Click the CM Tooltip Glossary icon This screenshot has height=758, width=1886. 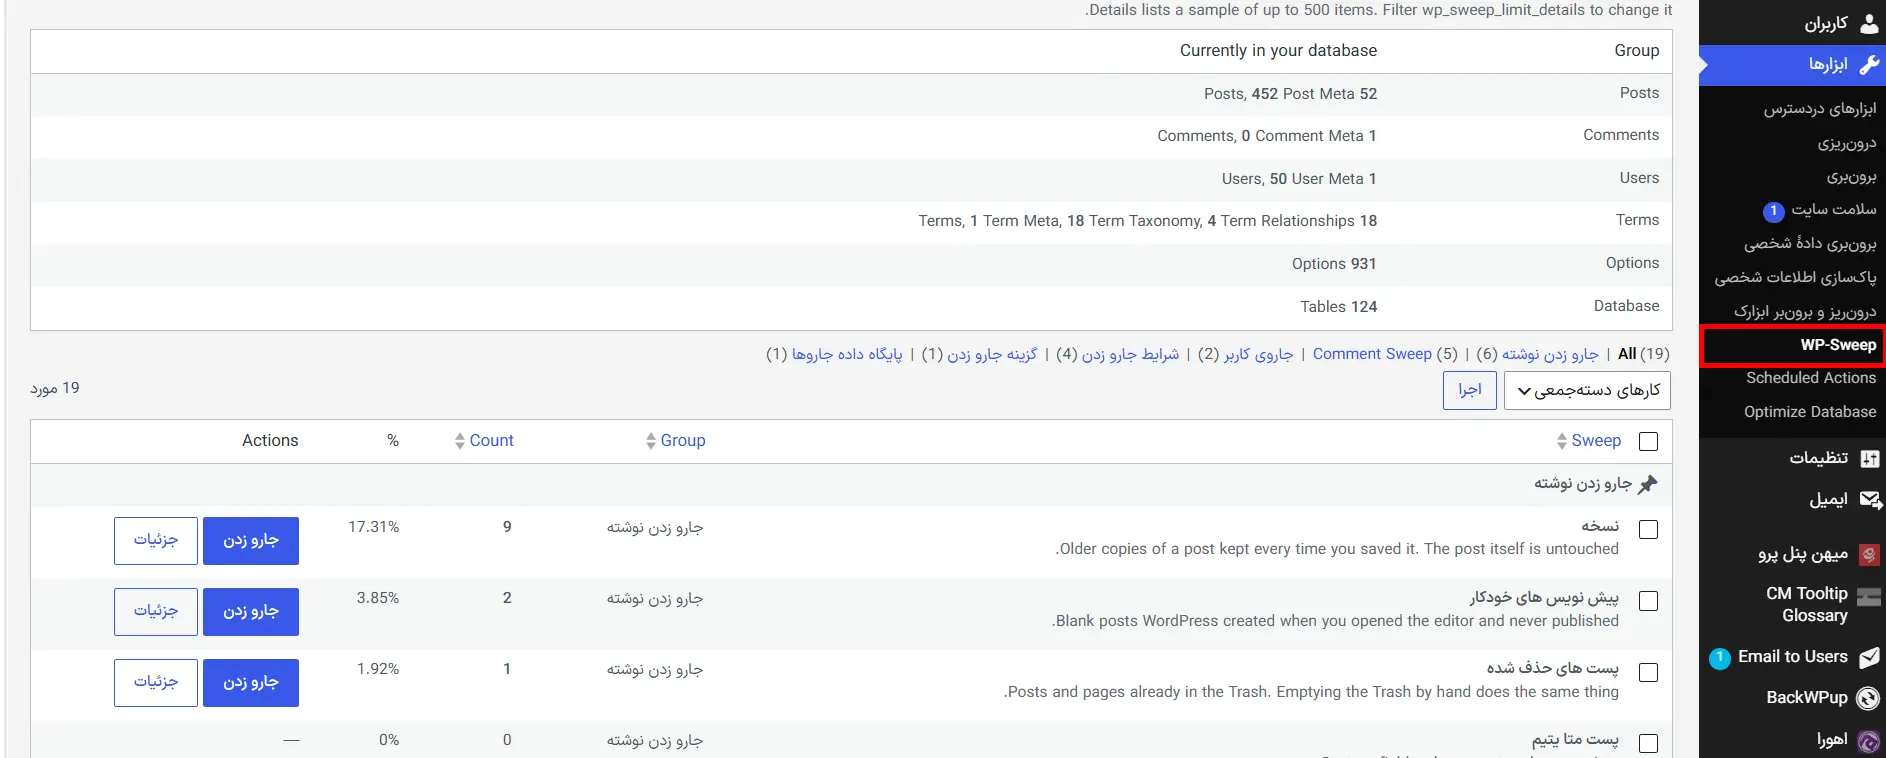(x=1869, y=598)
